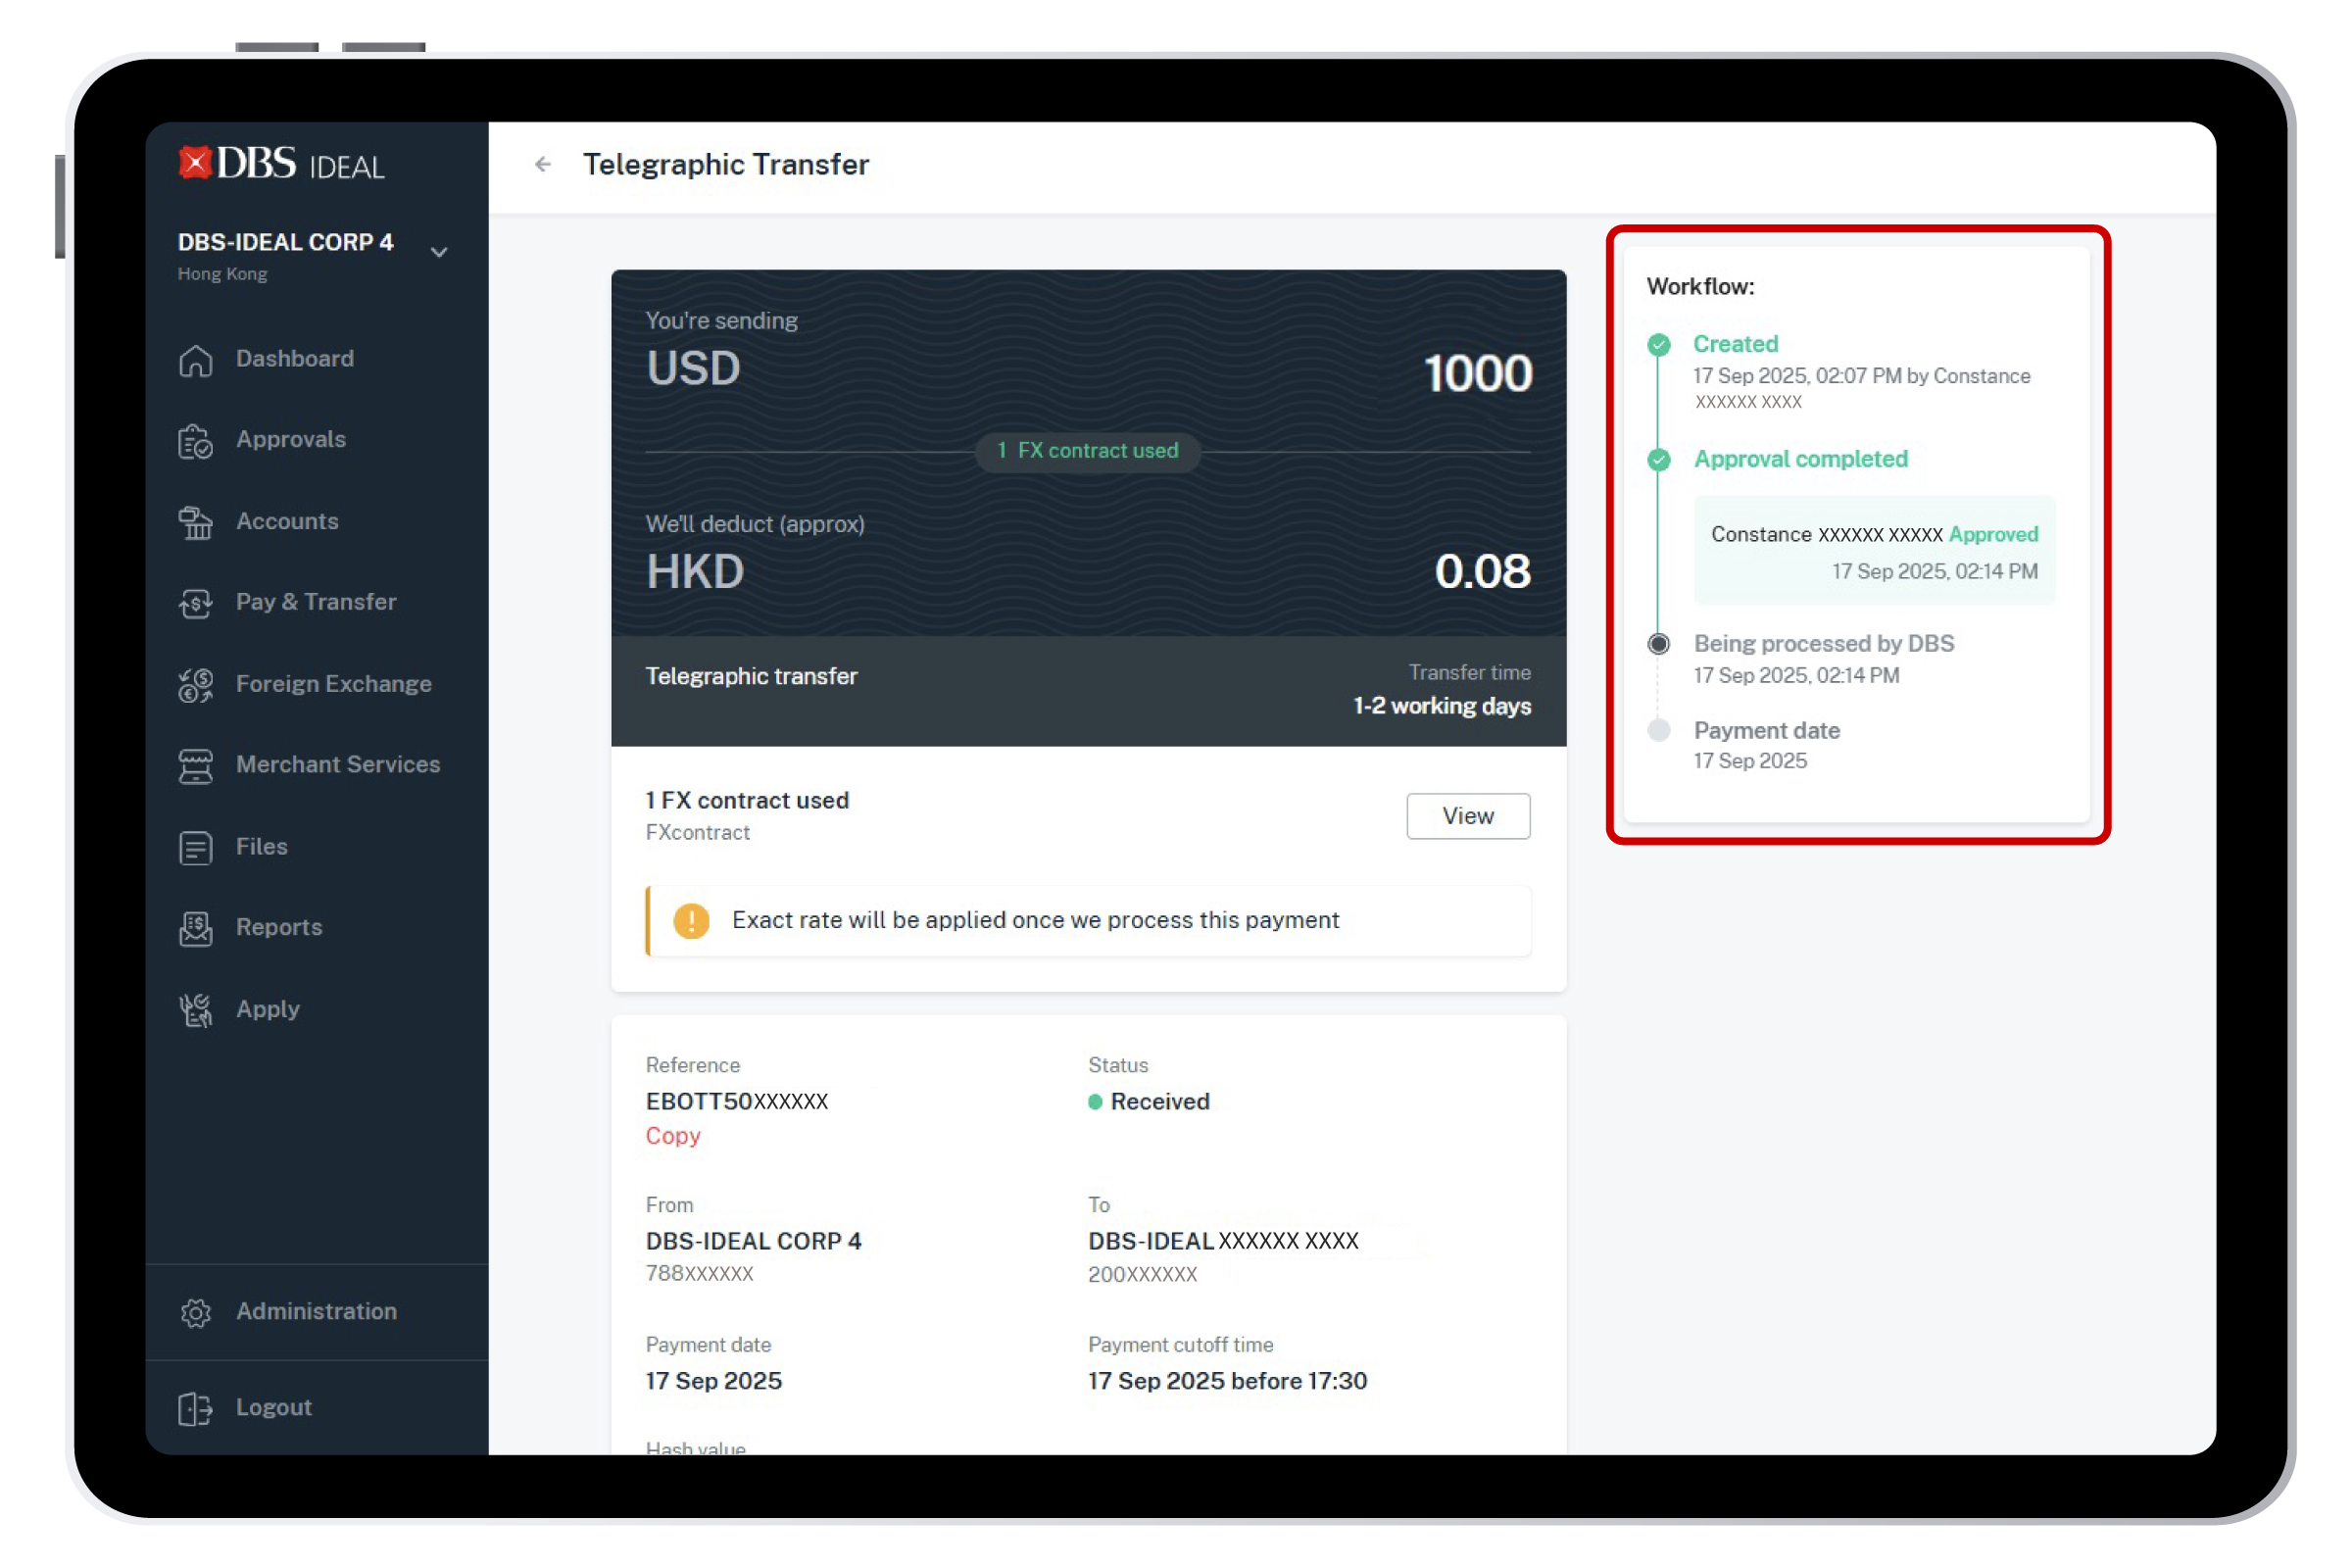Click the 1 FX contract used badge
The image size is (2352, 1568).
[1087, 451]
